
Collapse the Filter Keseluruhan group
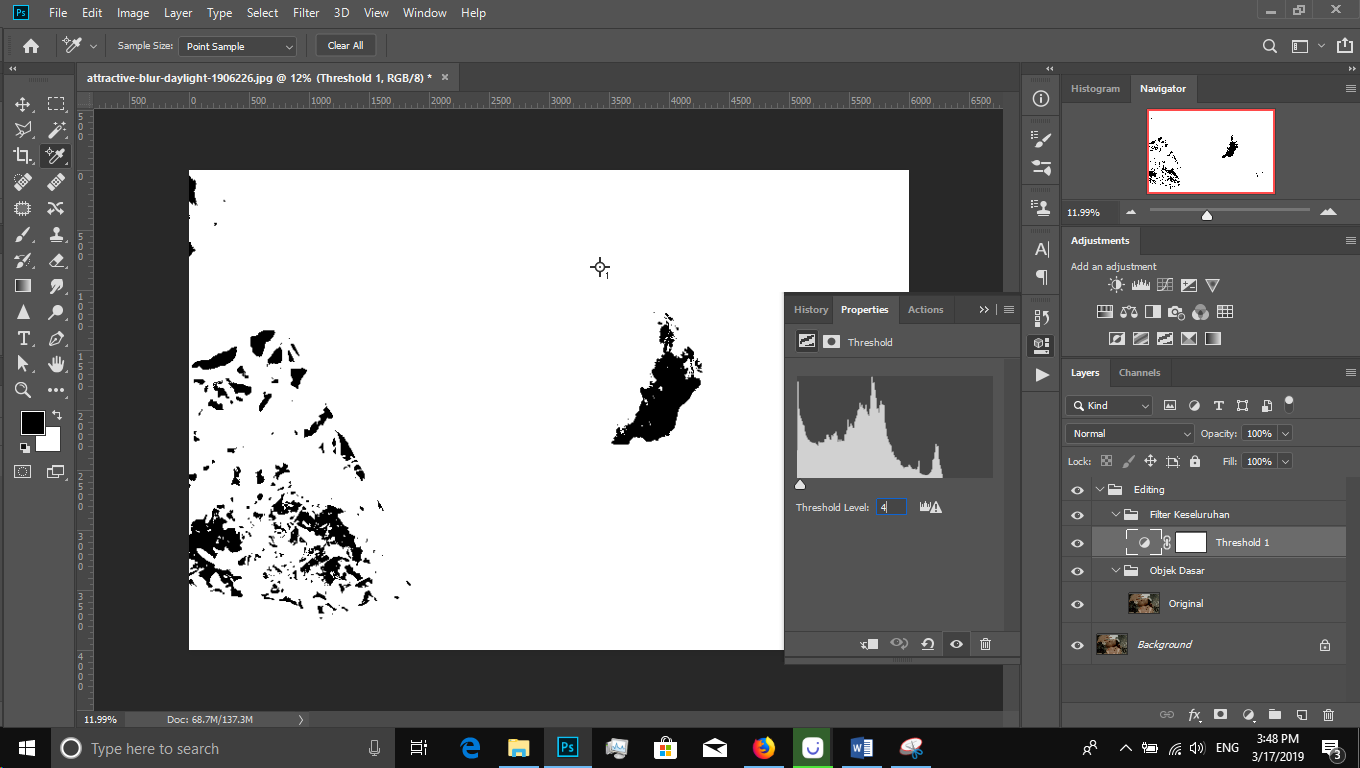(1117, 515)
